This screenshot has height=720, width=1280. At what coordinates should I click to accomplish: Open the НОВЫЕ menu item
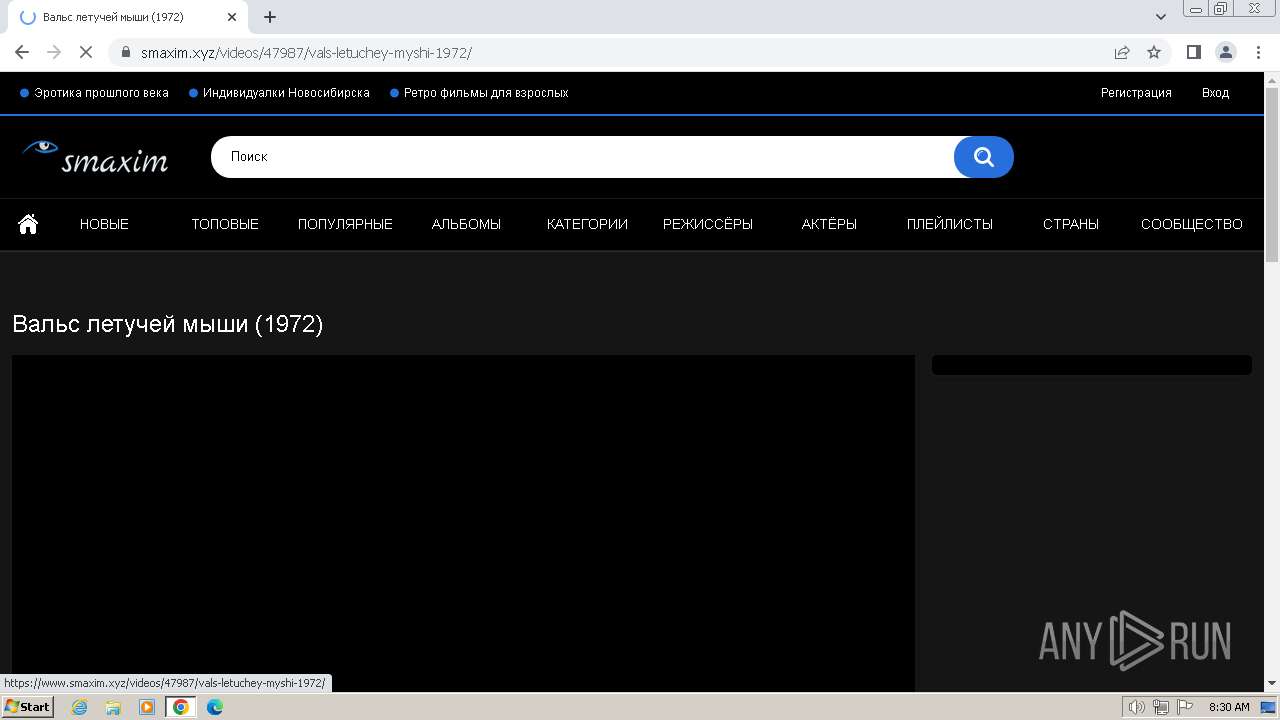click(x=104, y=224)
